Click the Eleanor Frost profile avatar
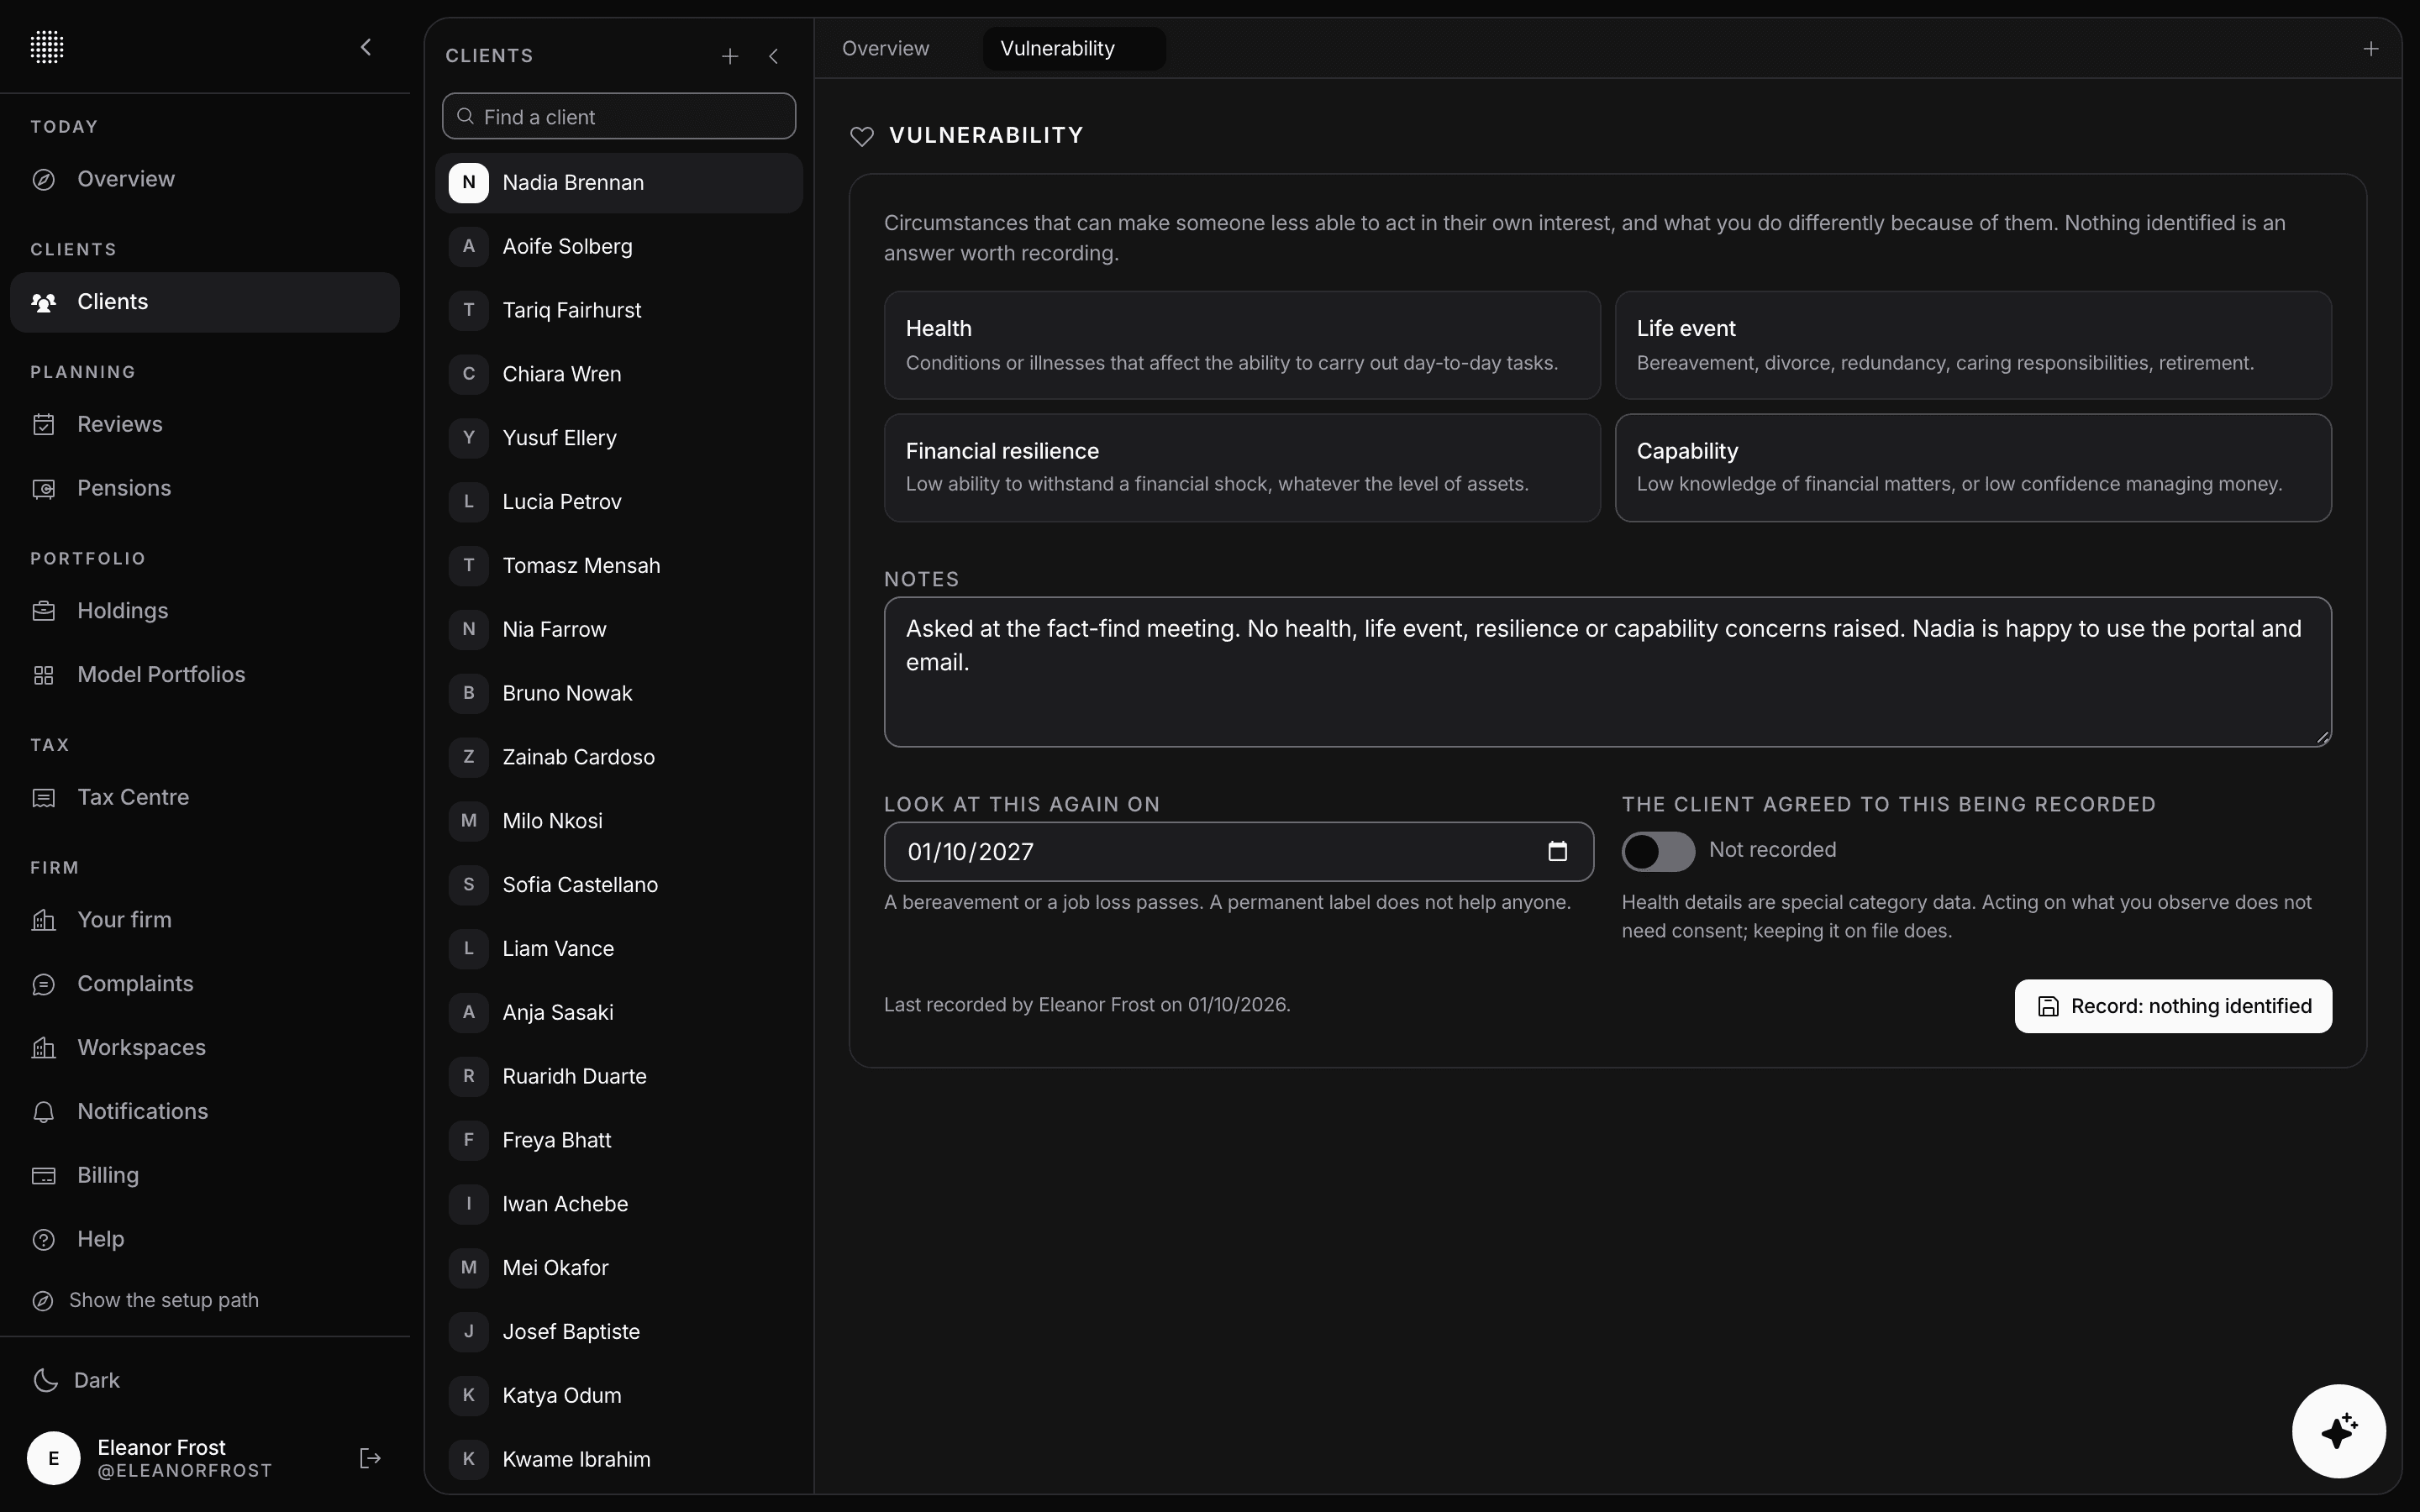Image resolution: width=2420 pixels, height=1512 pixels. (54, 1458)
